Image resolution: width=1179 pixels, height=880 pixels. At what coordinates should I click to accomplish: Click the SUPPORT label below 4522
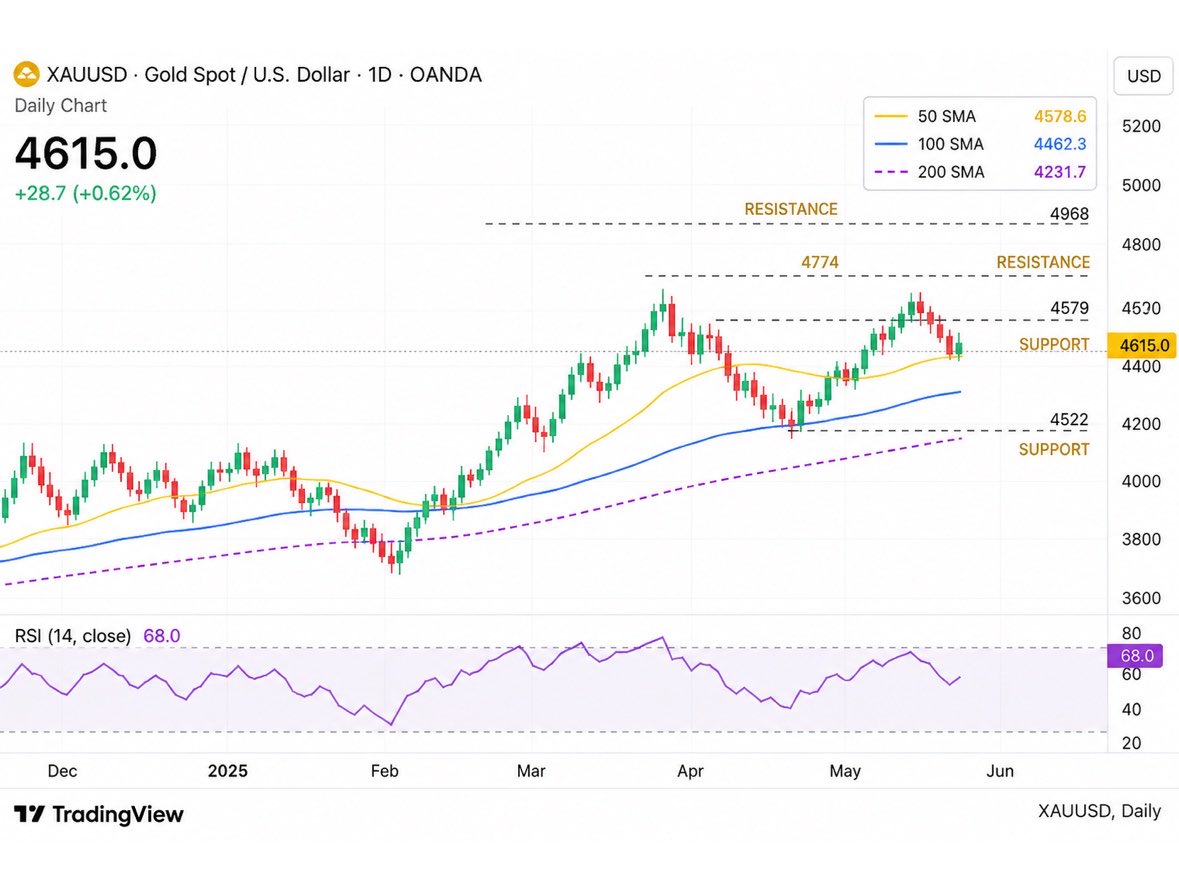tap(1054, 450)
